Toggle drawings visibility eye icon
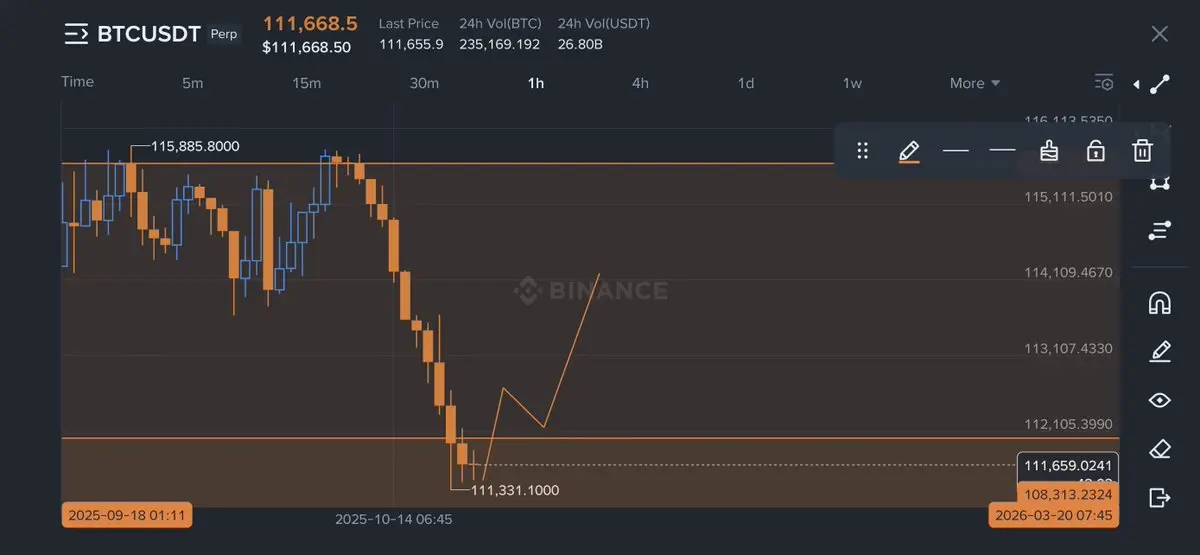The width and height of the screenshot is (1200, 555). coord(1159,400)
